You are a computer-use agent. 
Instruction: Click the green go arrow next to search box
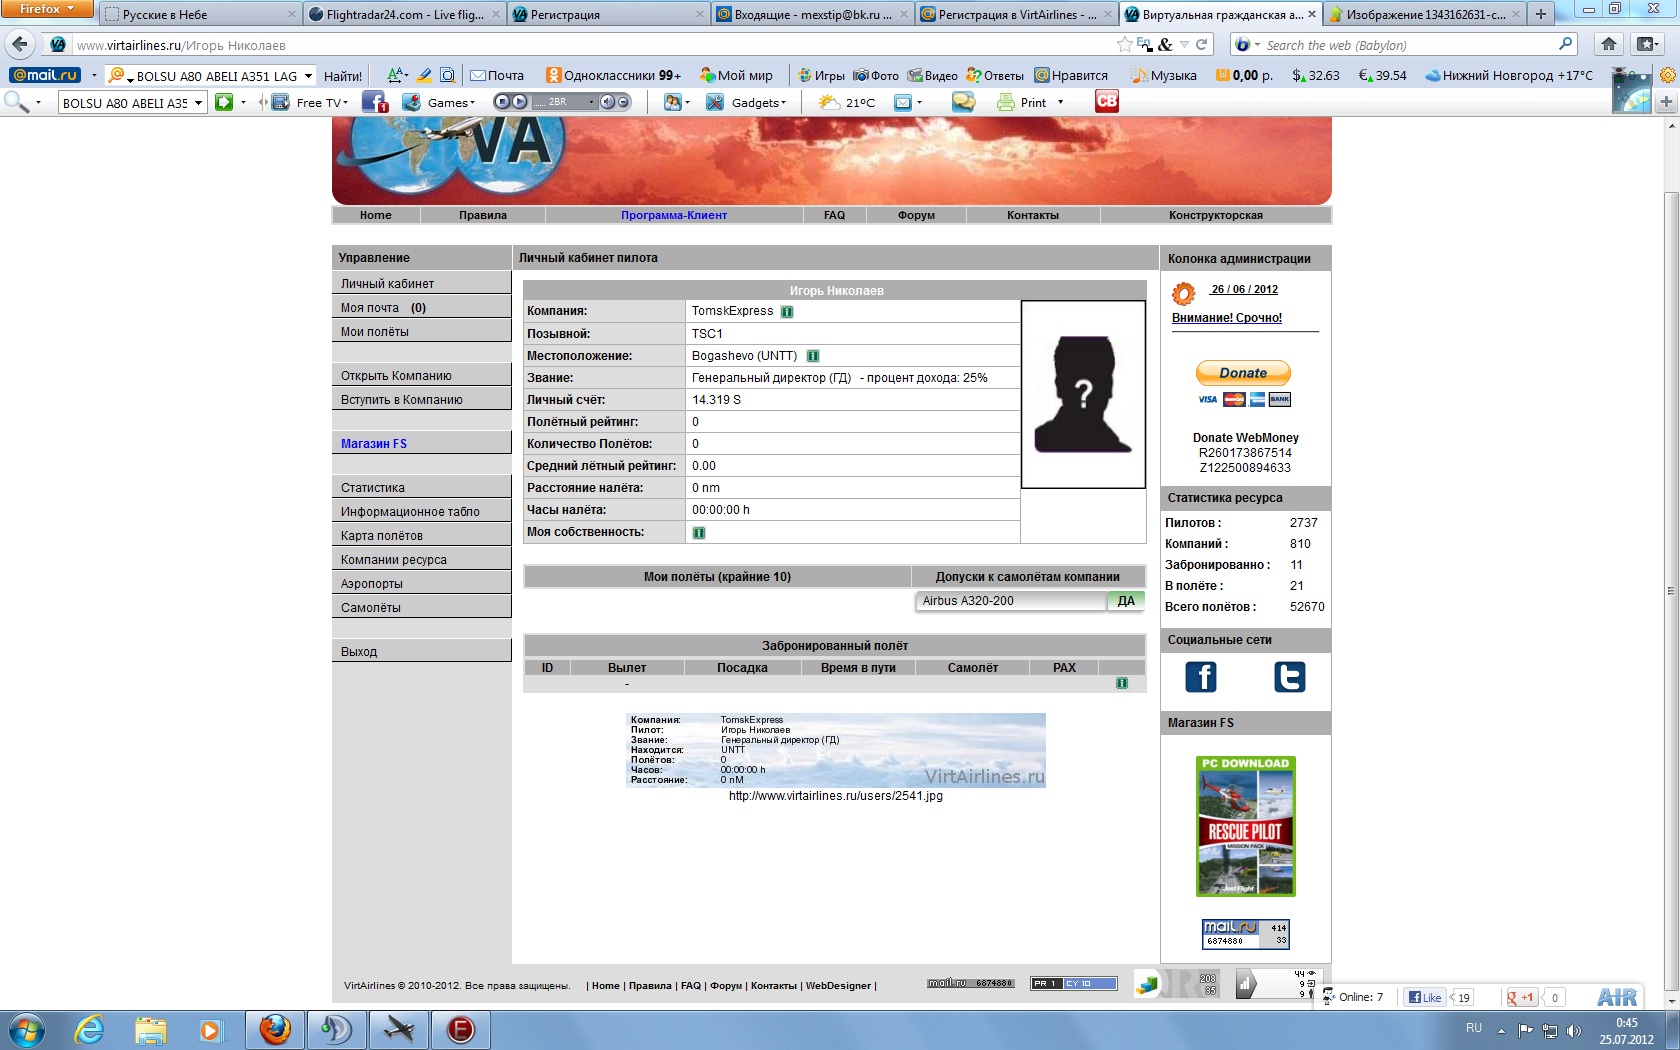(224, 102)
